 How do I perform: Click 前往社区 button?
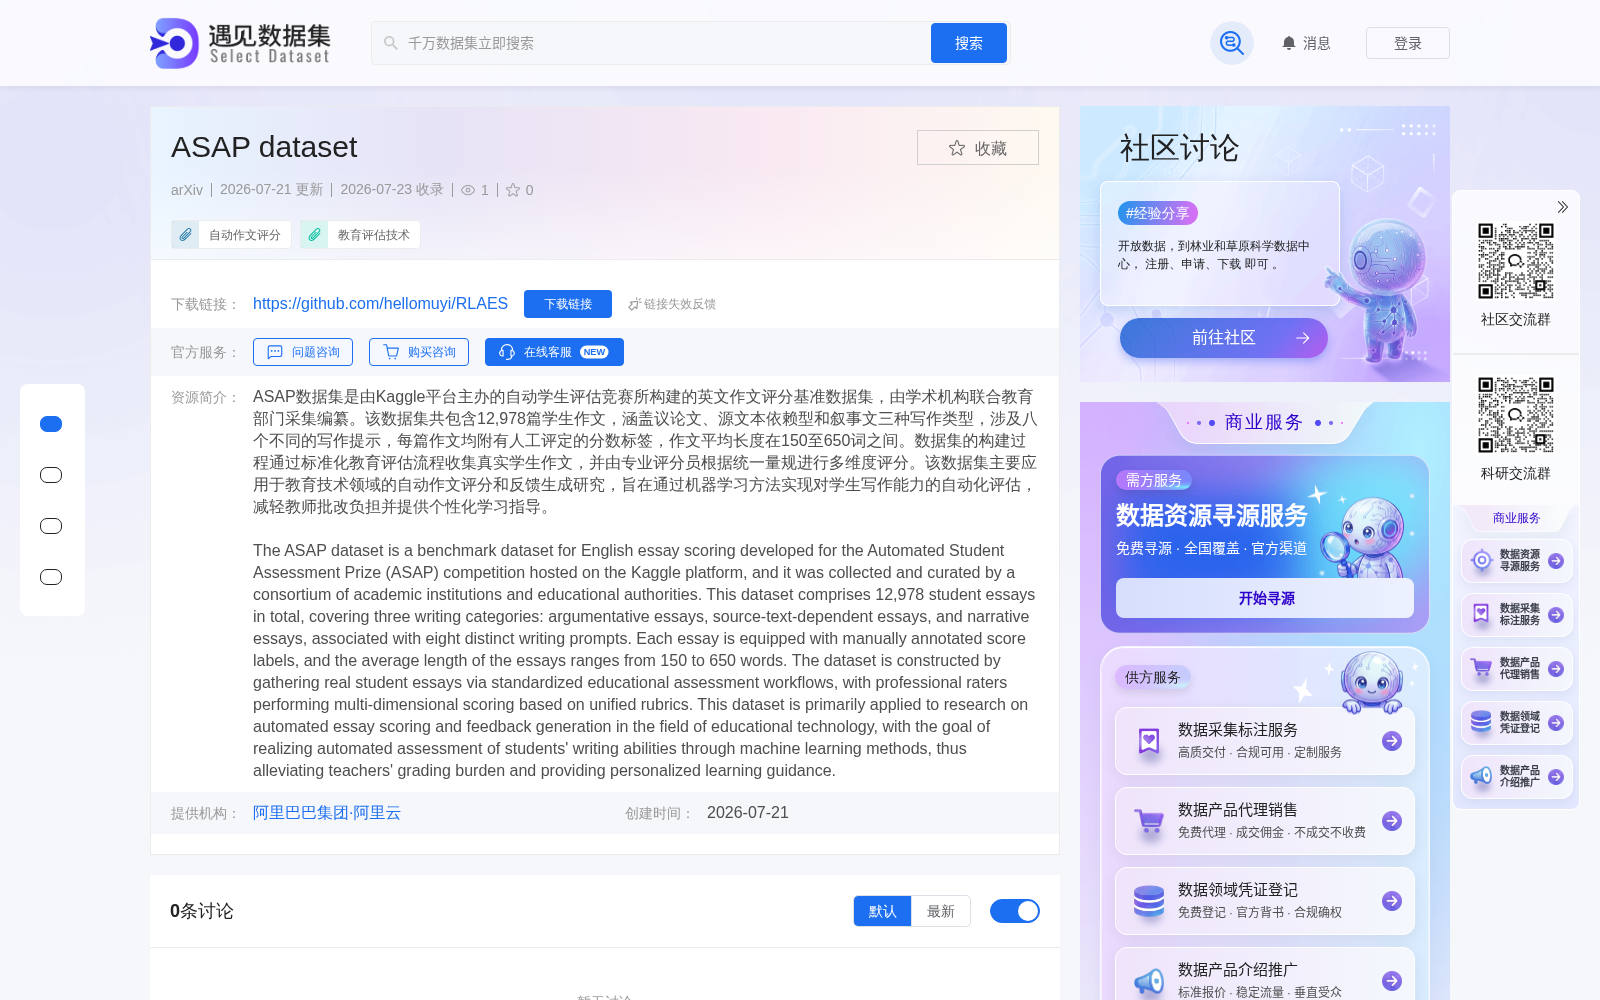point(1224,338)
